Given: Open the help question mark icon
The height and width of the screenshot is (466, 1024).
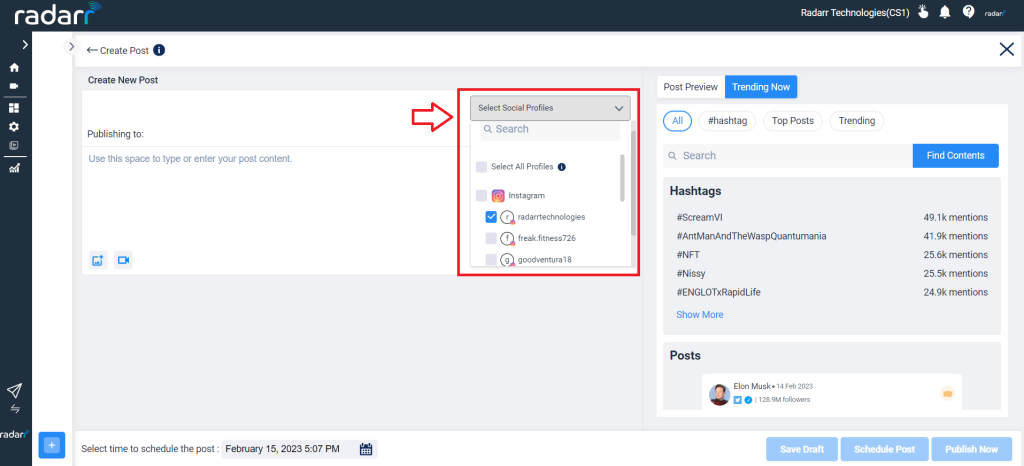Looking at the screenshot, I should (x=968, y=12).
